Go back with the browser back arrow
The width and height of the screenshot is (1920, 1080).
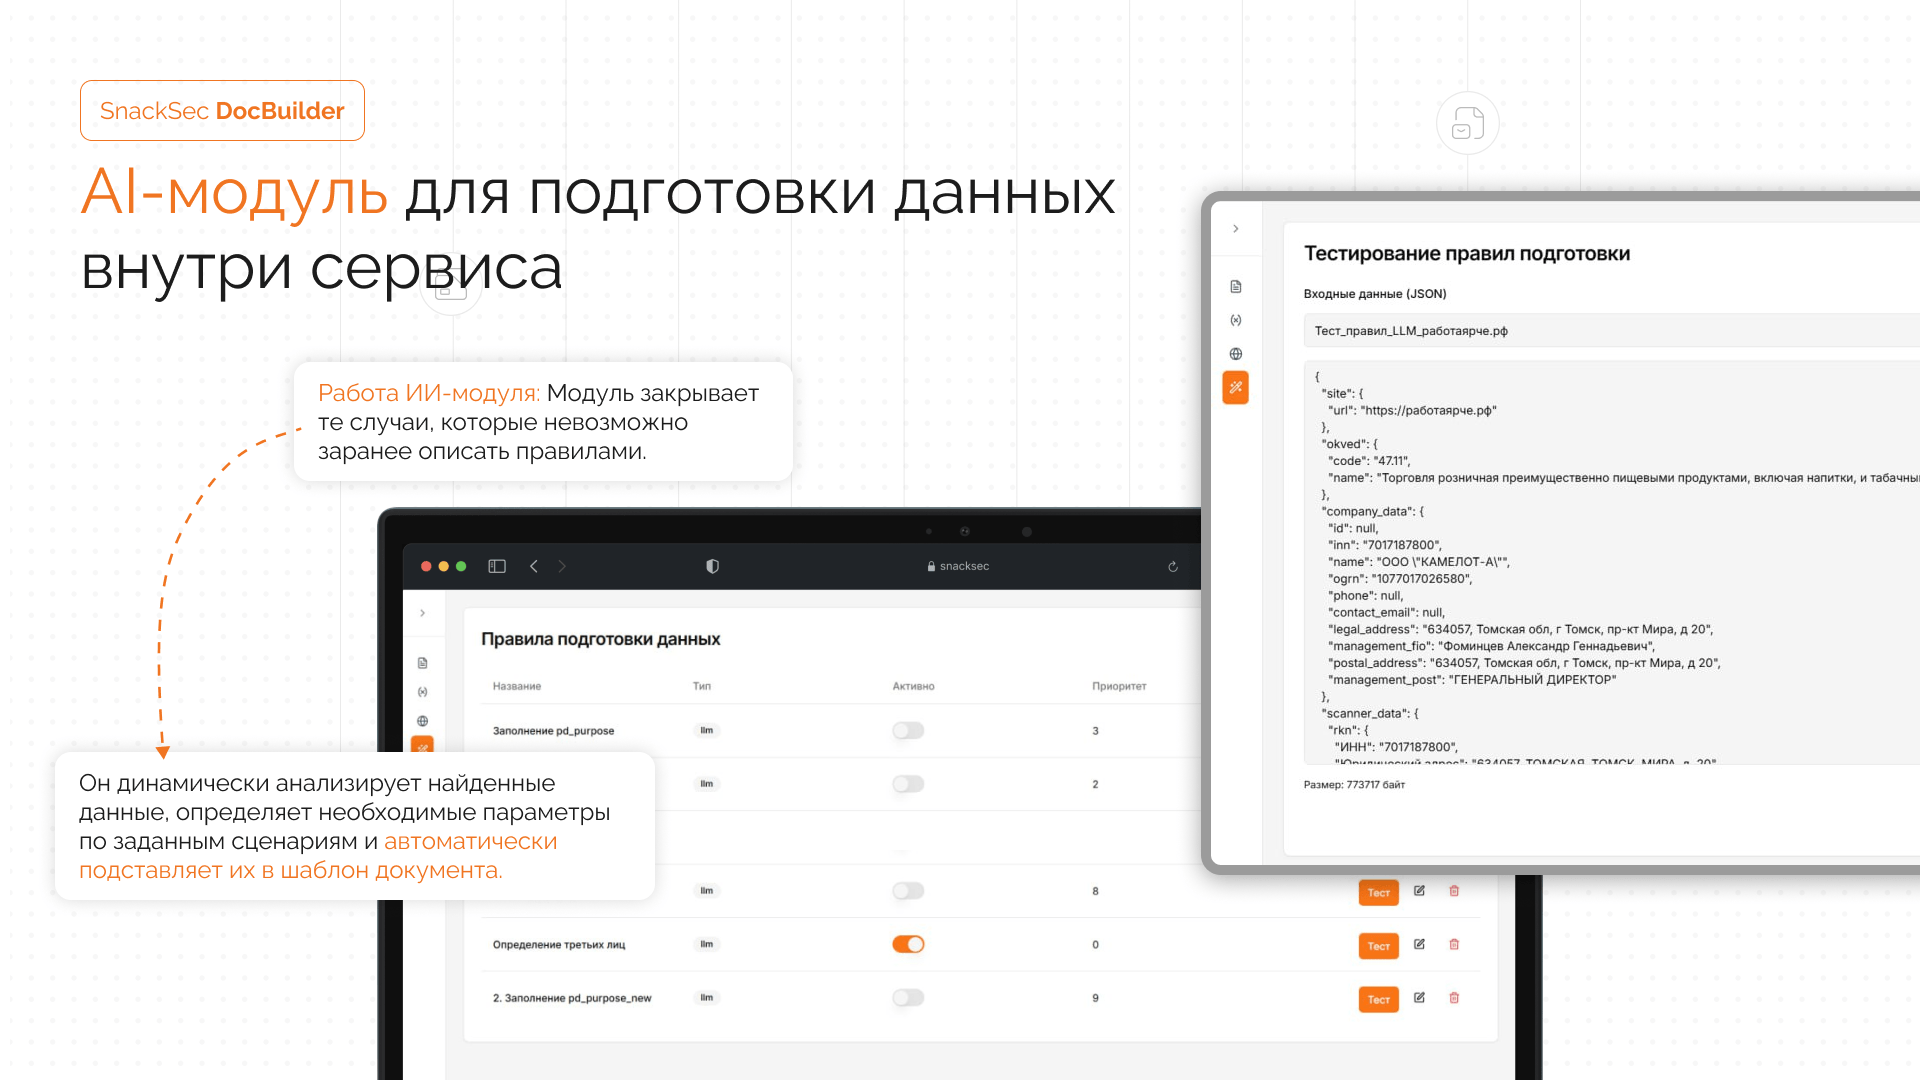coord(534,566)
